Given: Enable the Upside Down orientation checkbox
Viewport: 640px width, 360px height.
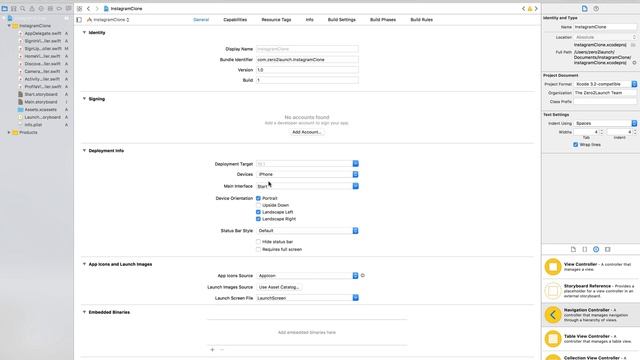Looking at the screenshot, I should (x=258, y=205).
